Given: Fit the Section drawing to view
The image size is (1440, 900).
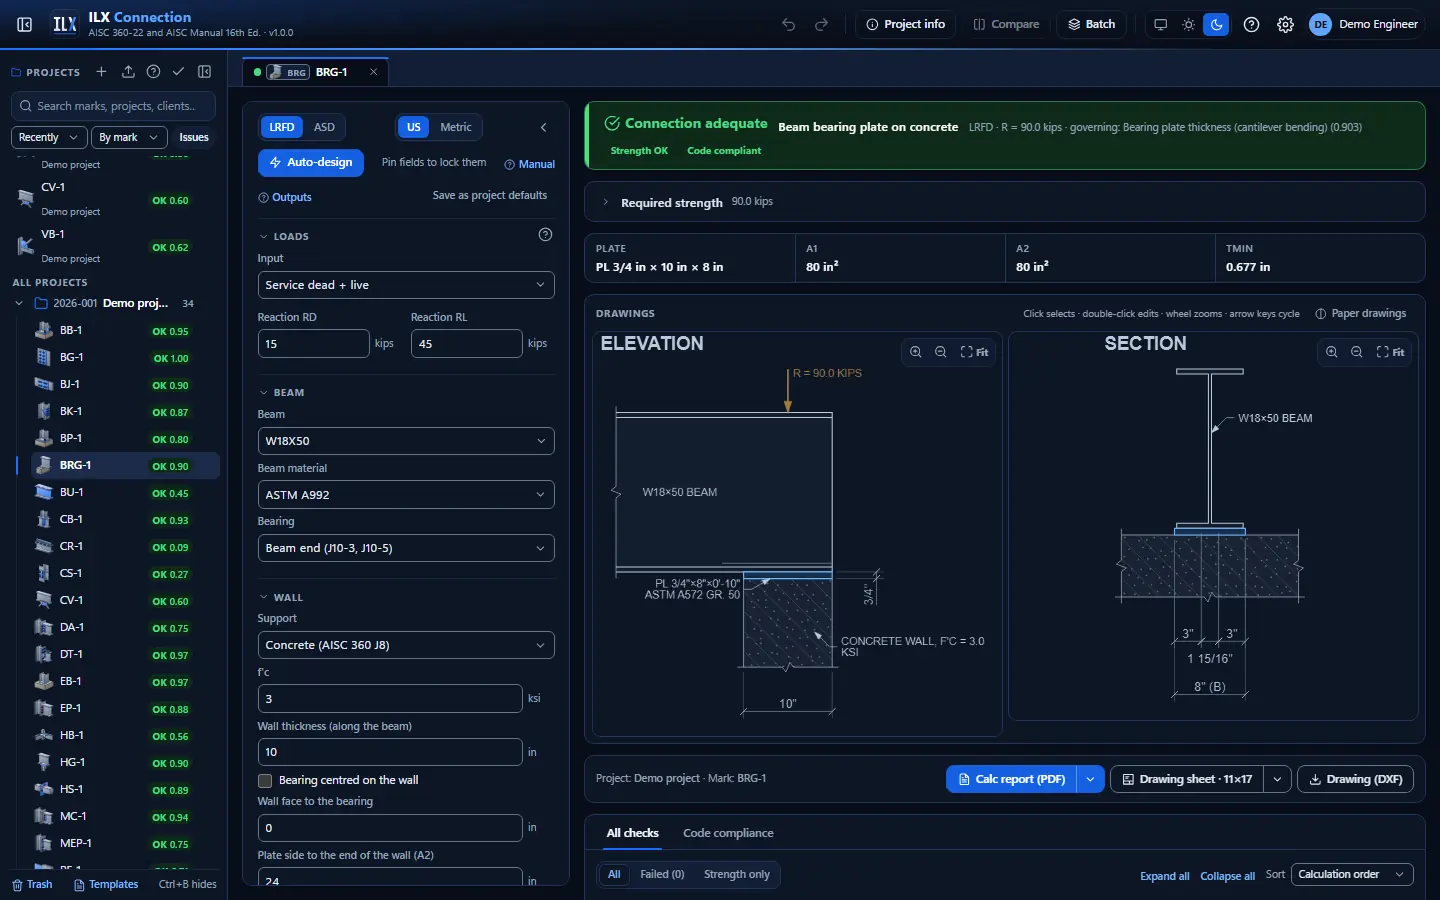Looking at the screenshot, I should pos(1390,352).
